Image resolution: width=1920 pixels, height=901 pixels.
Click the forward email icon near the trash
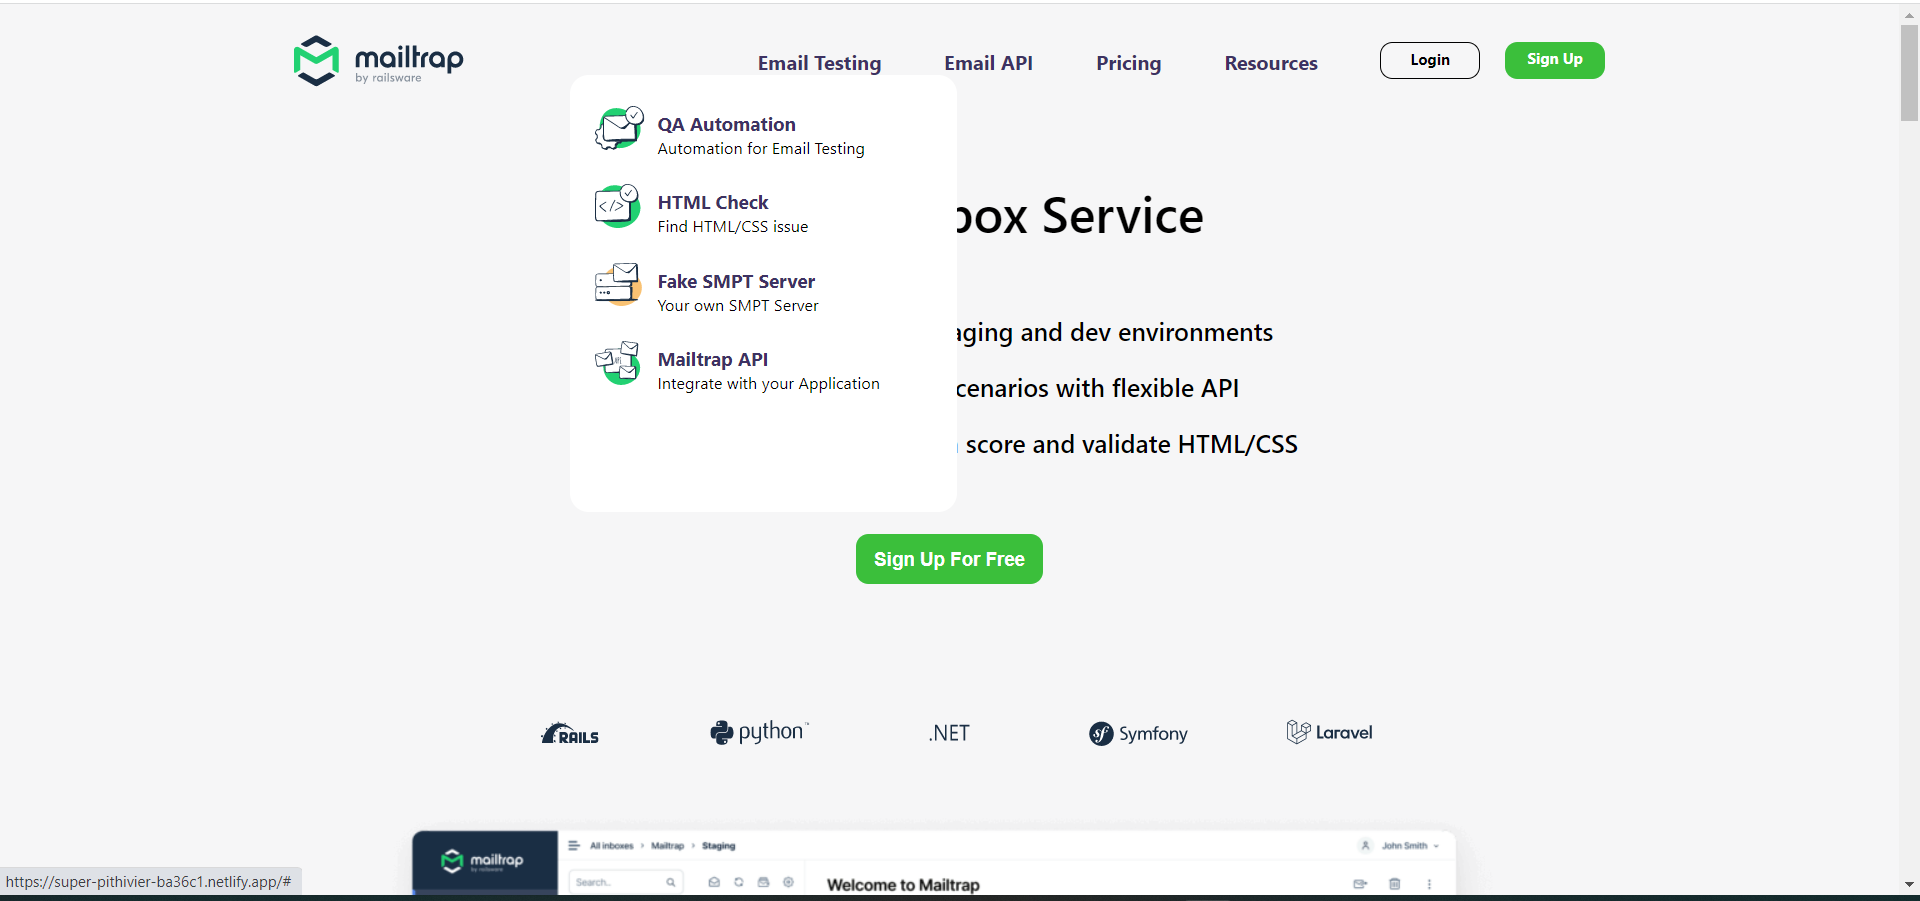pyautogui.click(x=1359, y=882)
